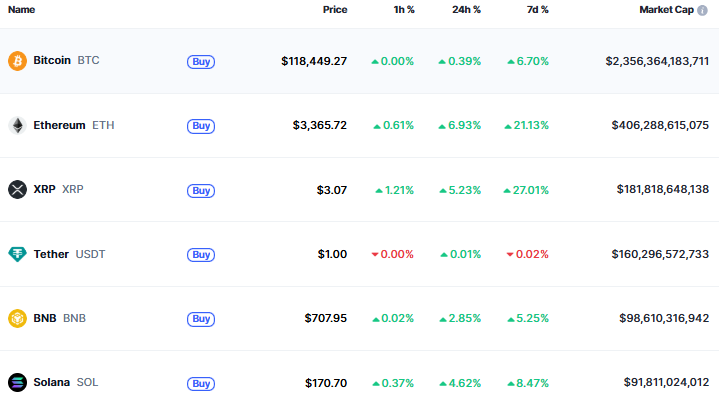
Task: Click the Solana logo icon
Action: [17, 382]
